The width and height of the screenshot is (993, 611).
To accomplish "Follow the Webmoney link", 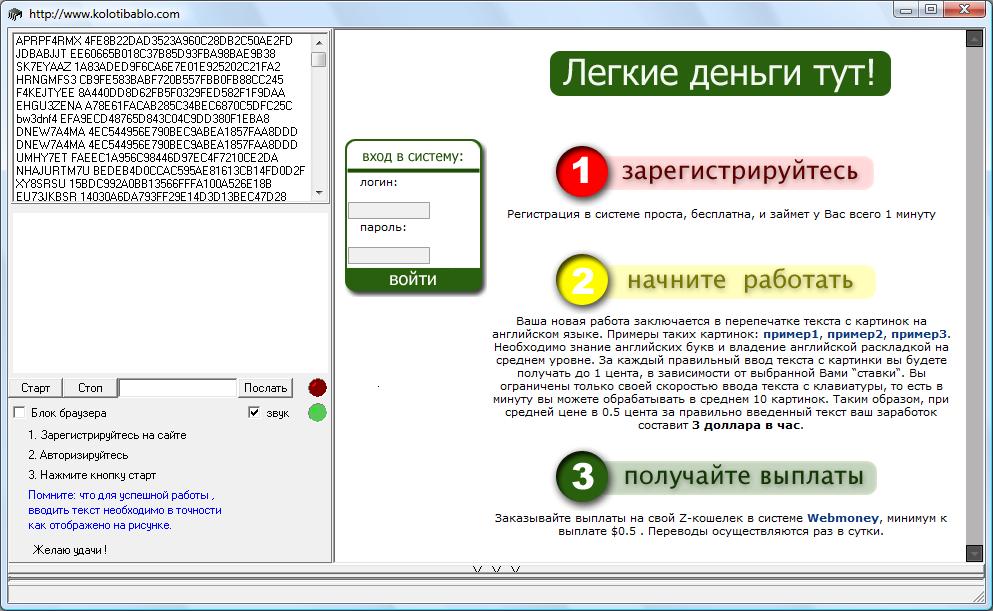I will [843, 518].
